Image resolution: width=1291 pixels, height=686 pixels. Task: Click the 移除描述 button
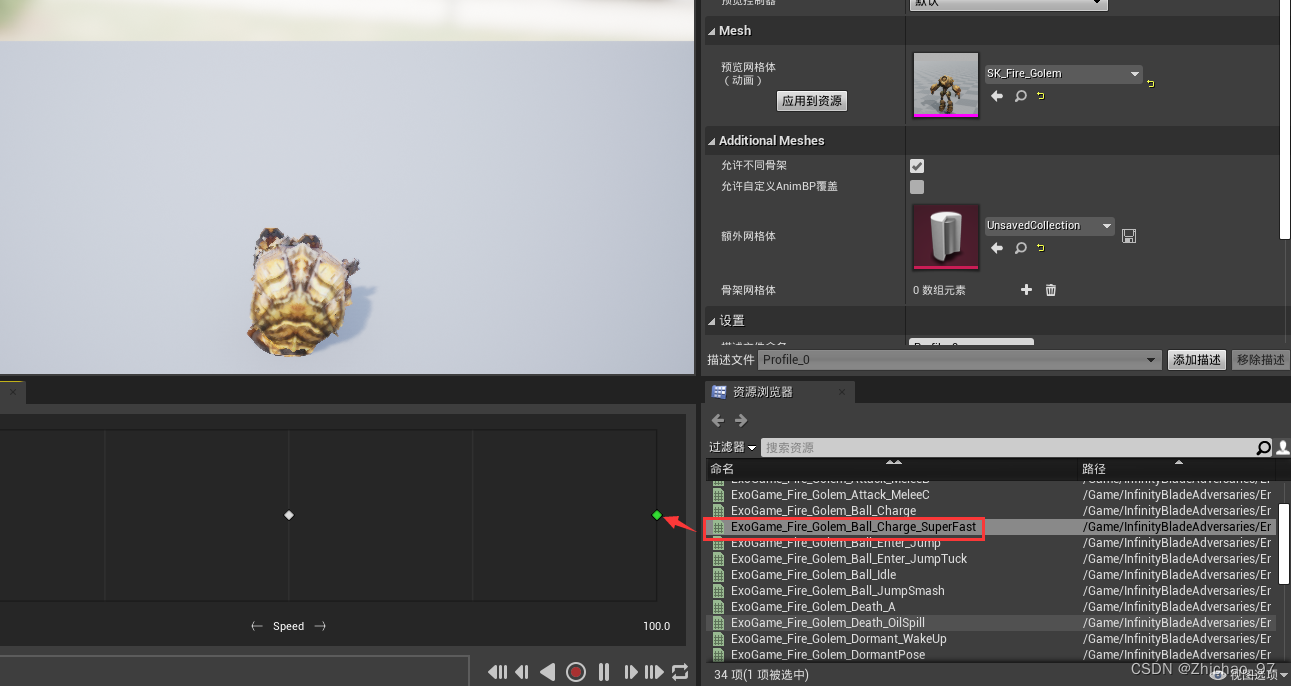(x=1260, y=360)
